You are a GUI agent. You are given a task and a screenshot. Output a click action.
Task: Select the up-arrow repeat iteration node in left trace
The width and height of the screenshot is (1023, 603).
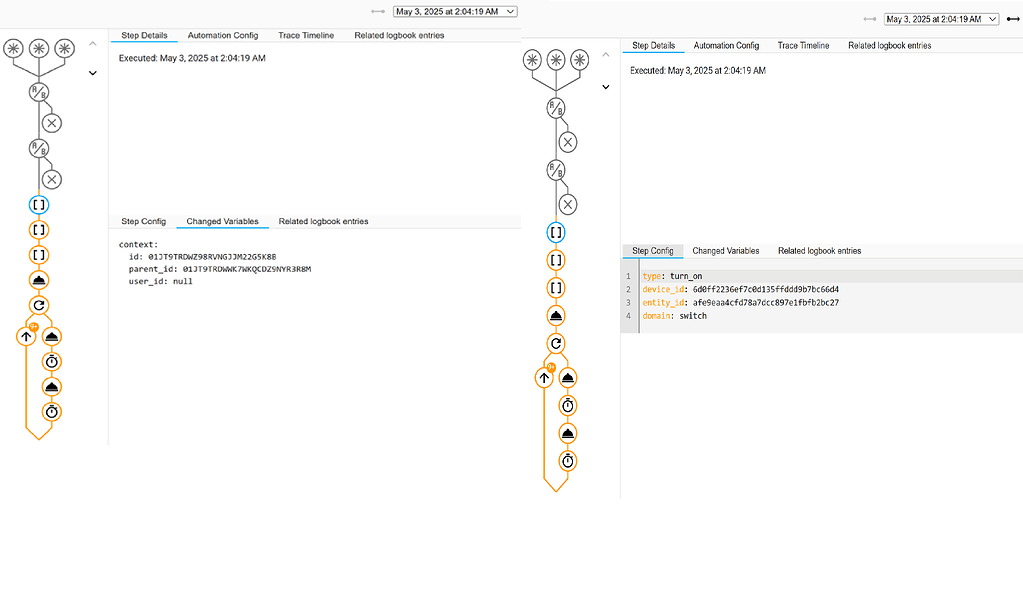click(25, 337)
